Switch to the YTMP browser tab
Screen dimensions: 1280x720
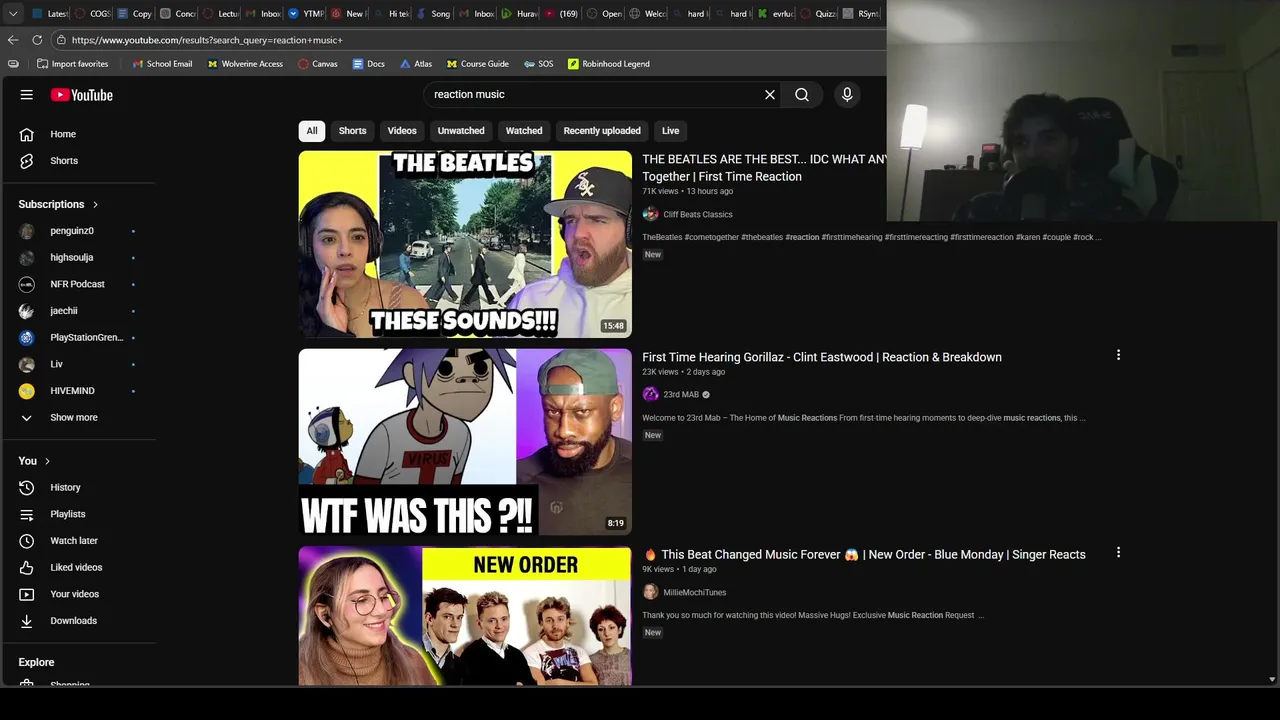(305, 14)
